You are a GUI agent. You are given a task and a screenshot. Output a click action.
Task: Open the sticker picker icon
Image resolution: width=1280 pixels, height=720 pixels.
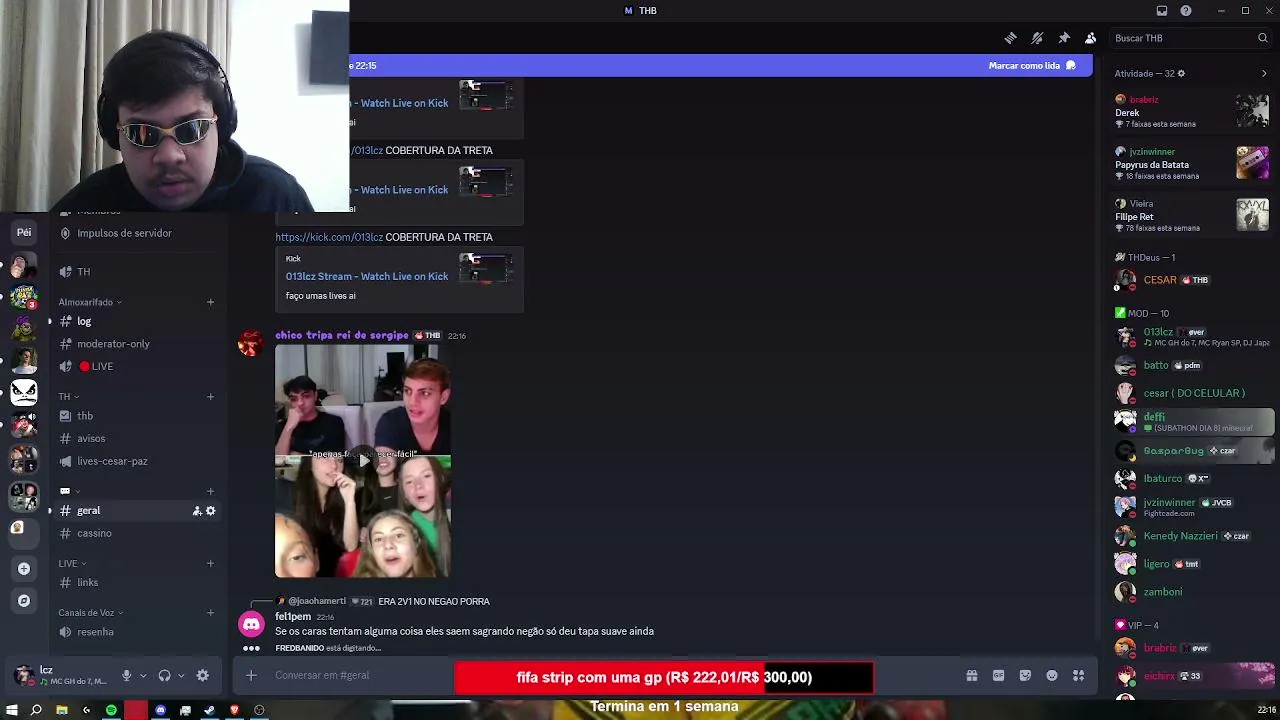coord(1025,676)
